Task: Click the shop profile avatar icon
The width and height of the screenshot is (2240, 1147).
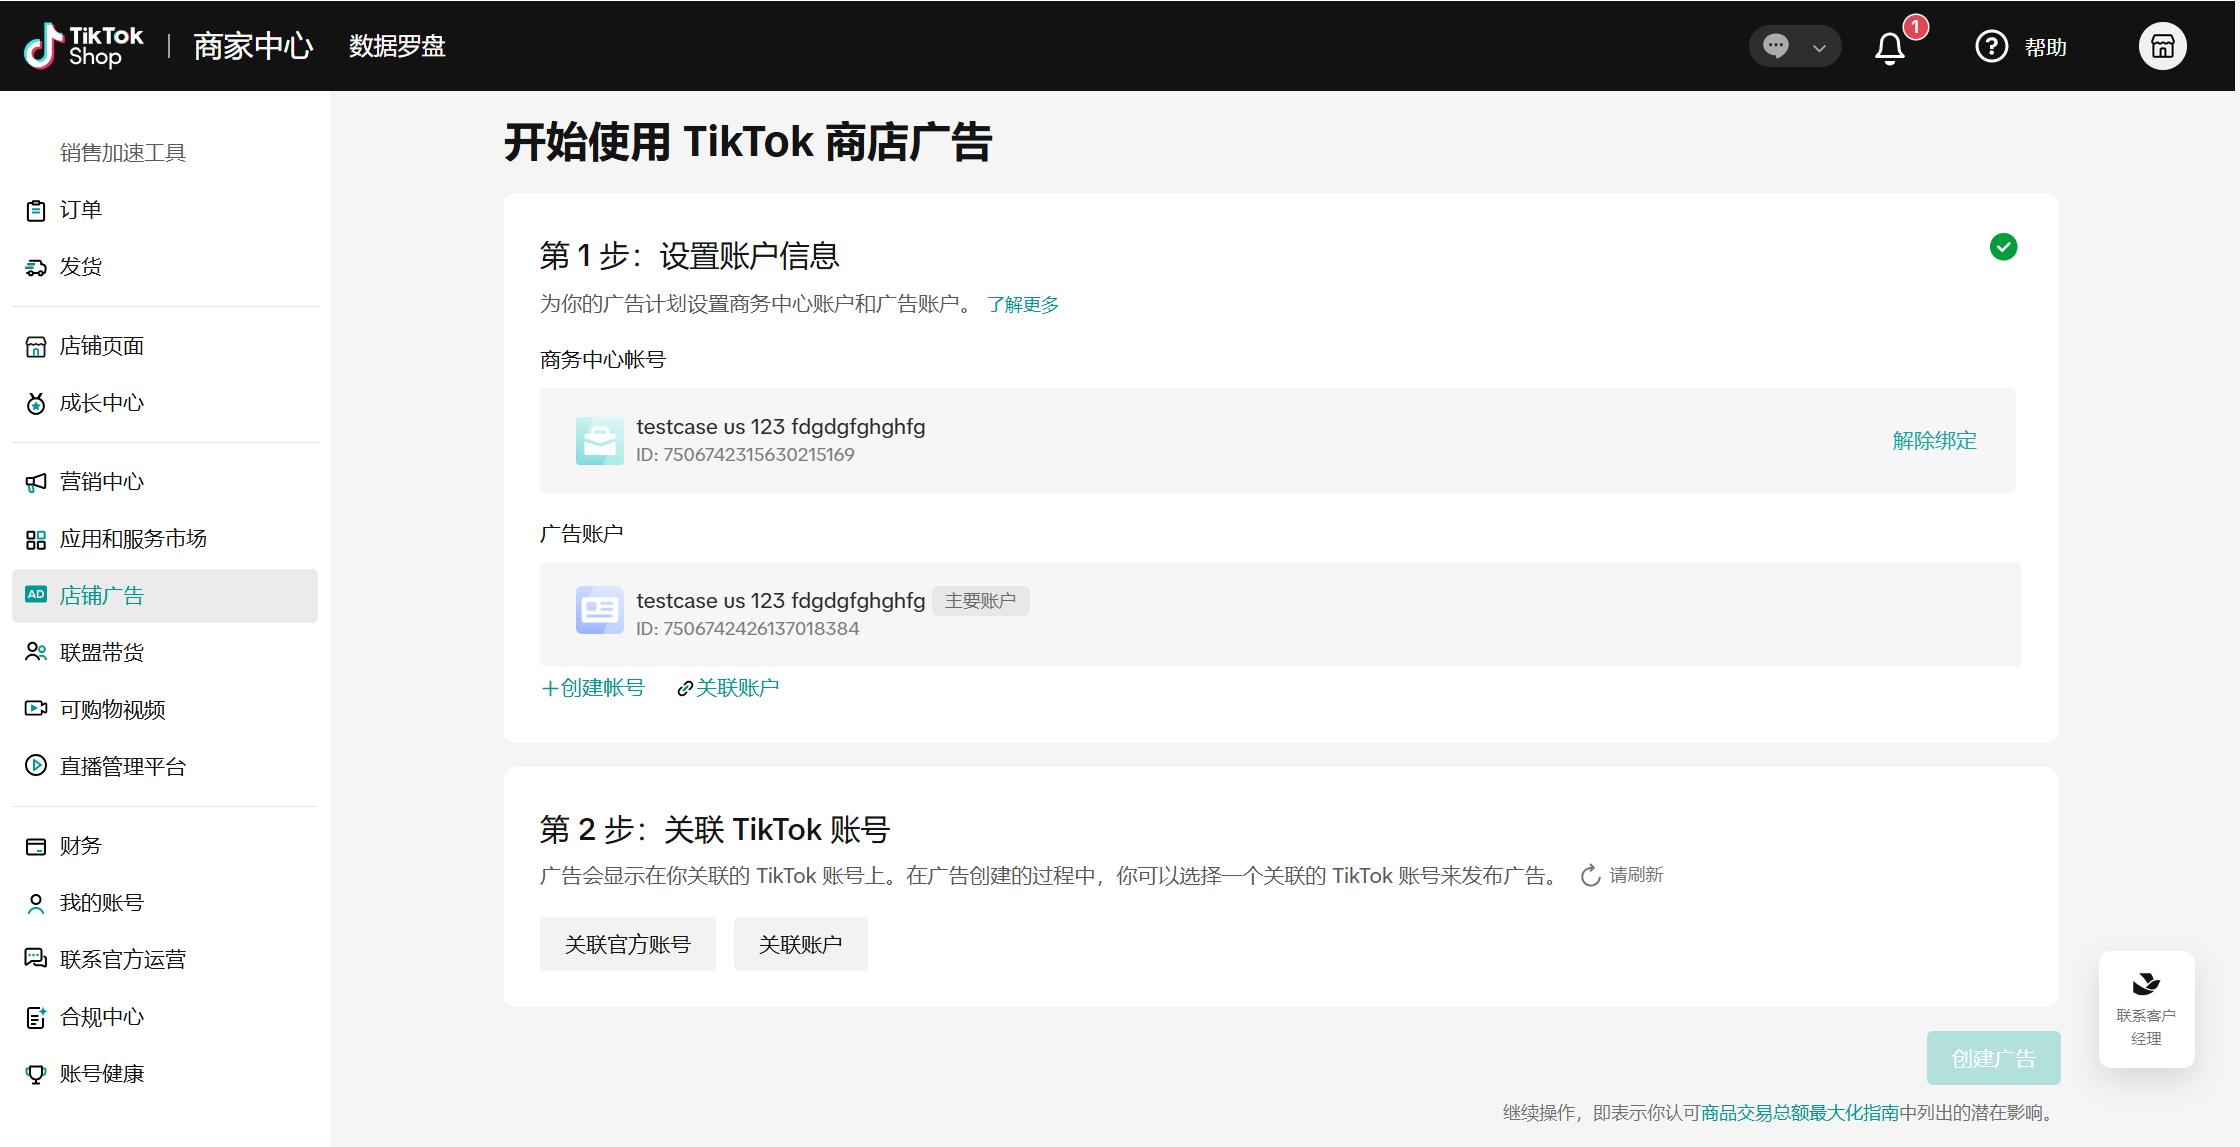Action: point(2162,46)
